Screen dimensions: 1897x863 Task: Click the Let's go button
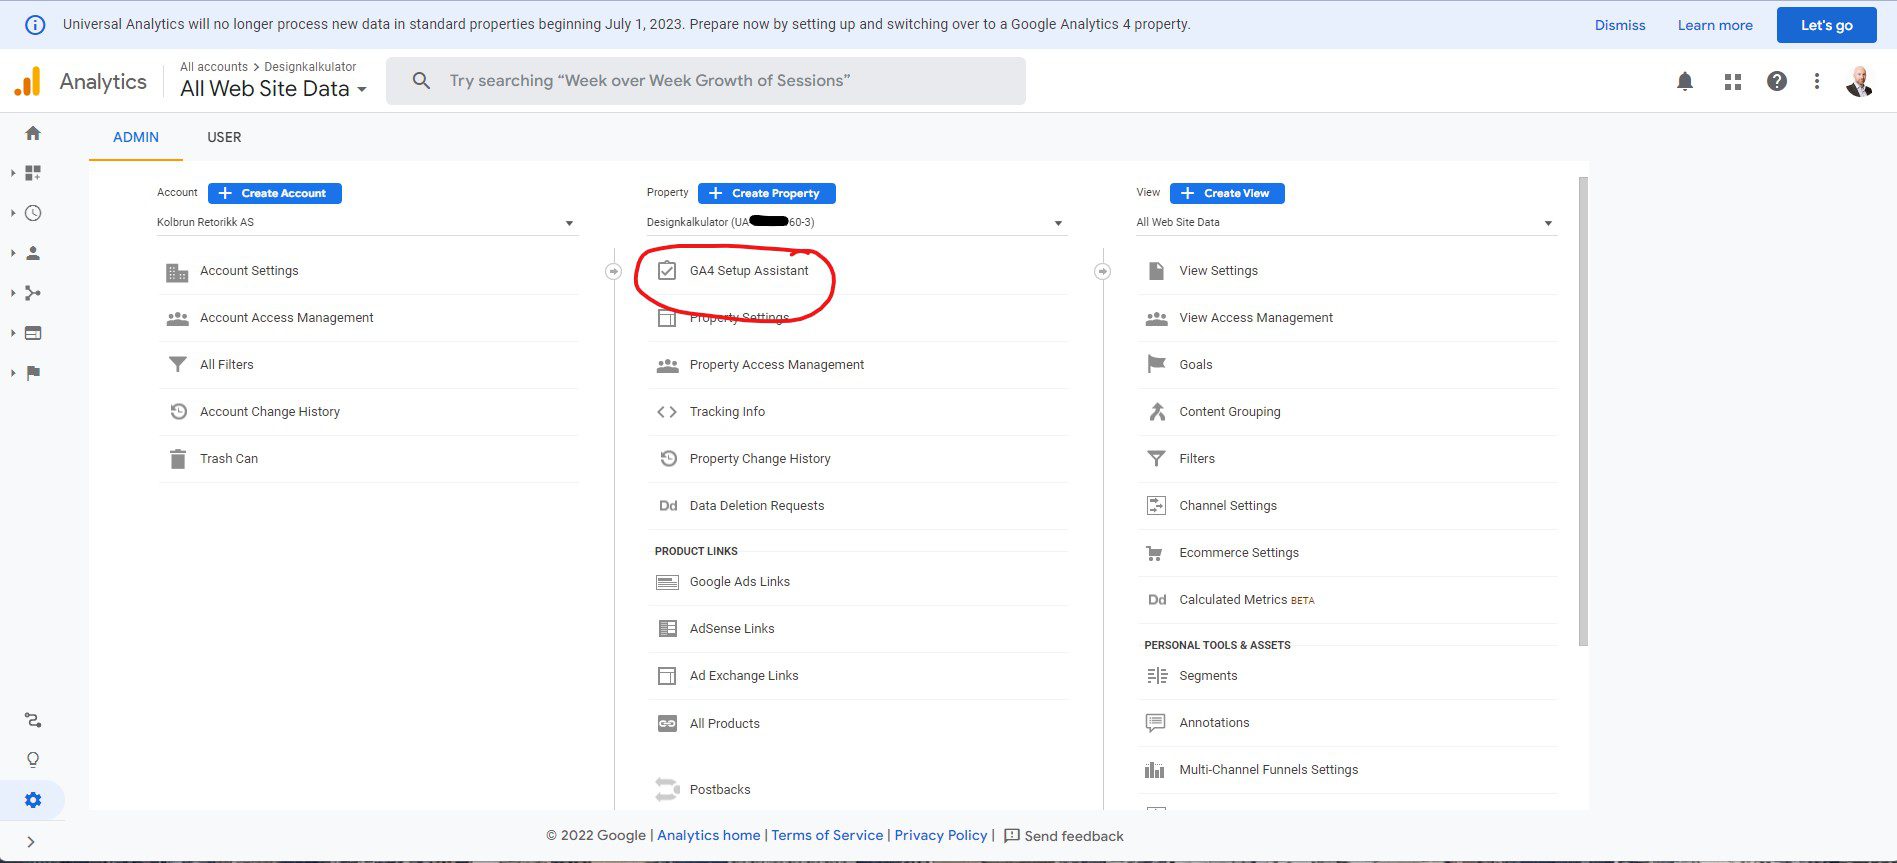pyautogui.click(x=1826, y=25)
